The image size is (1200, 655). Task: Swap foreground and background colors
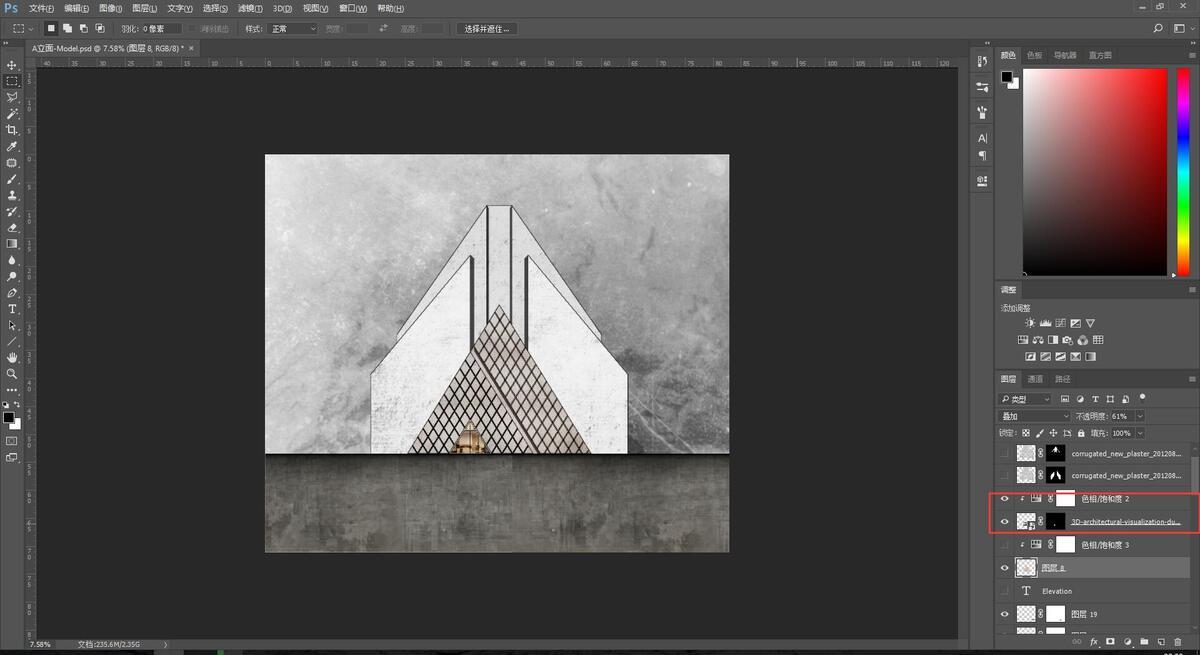18,405
